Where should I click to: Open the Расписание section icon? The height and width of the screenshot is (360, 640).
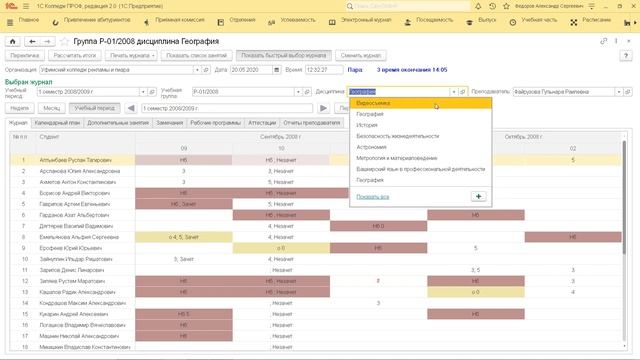coord(574,22)
